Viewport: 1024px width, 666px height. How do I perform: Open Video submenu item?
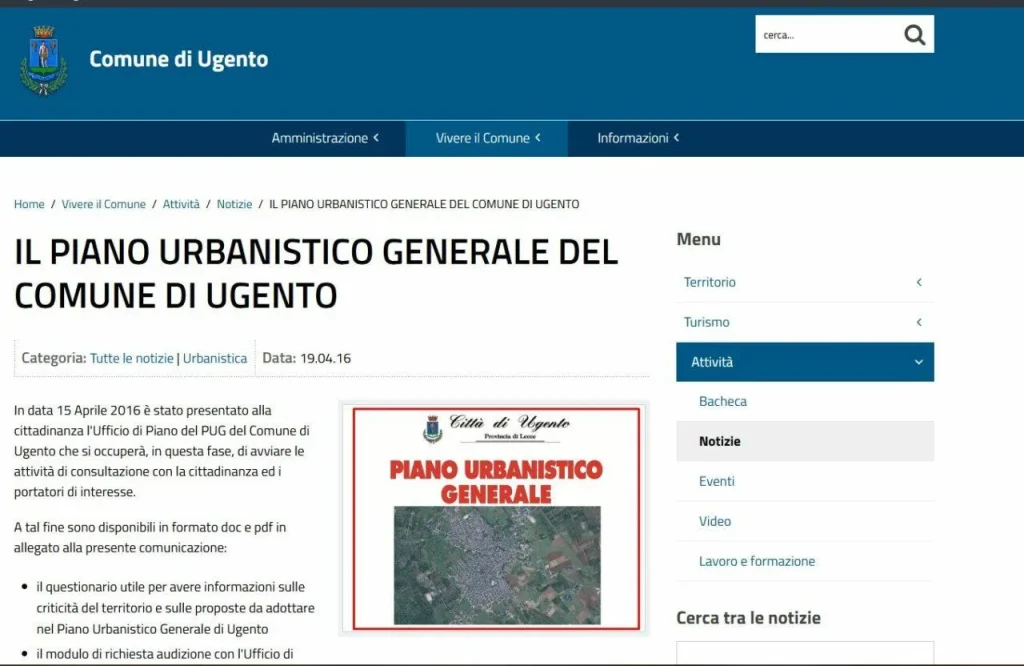[x=715, y=521]
